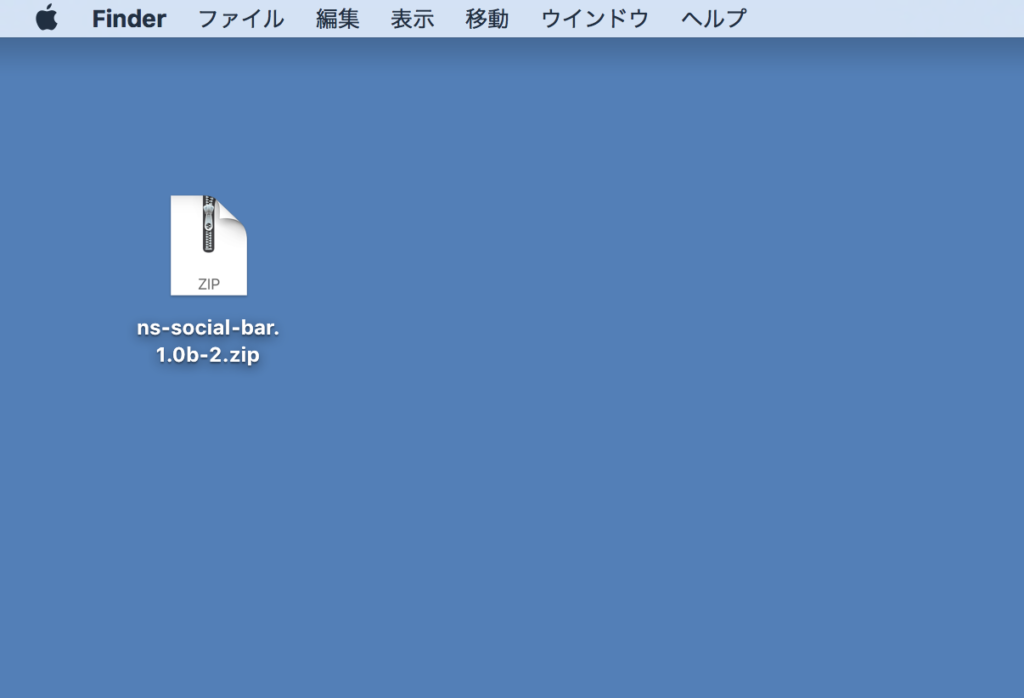
Task: Expand the 表示 menu
Action: 412,18
